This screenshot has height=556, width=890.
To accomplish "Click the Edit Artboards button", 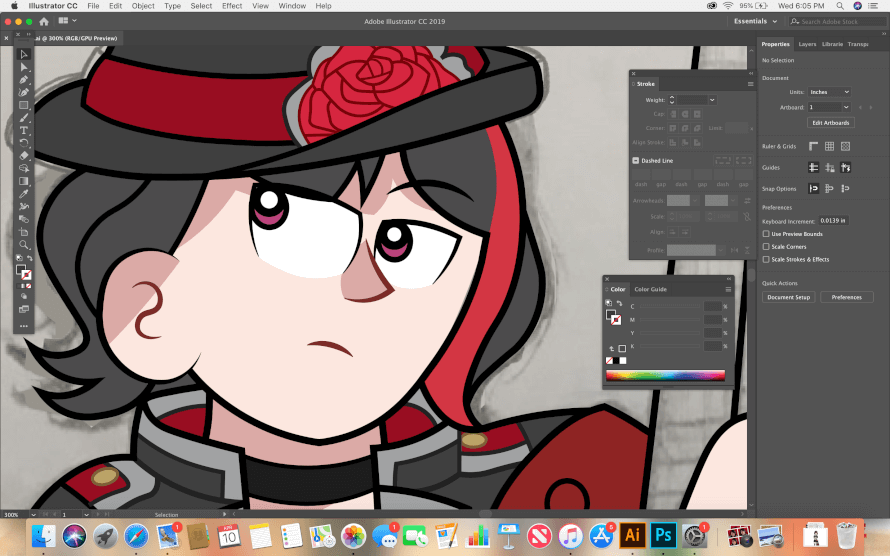I will (830, 123).
